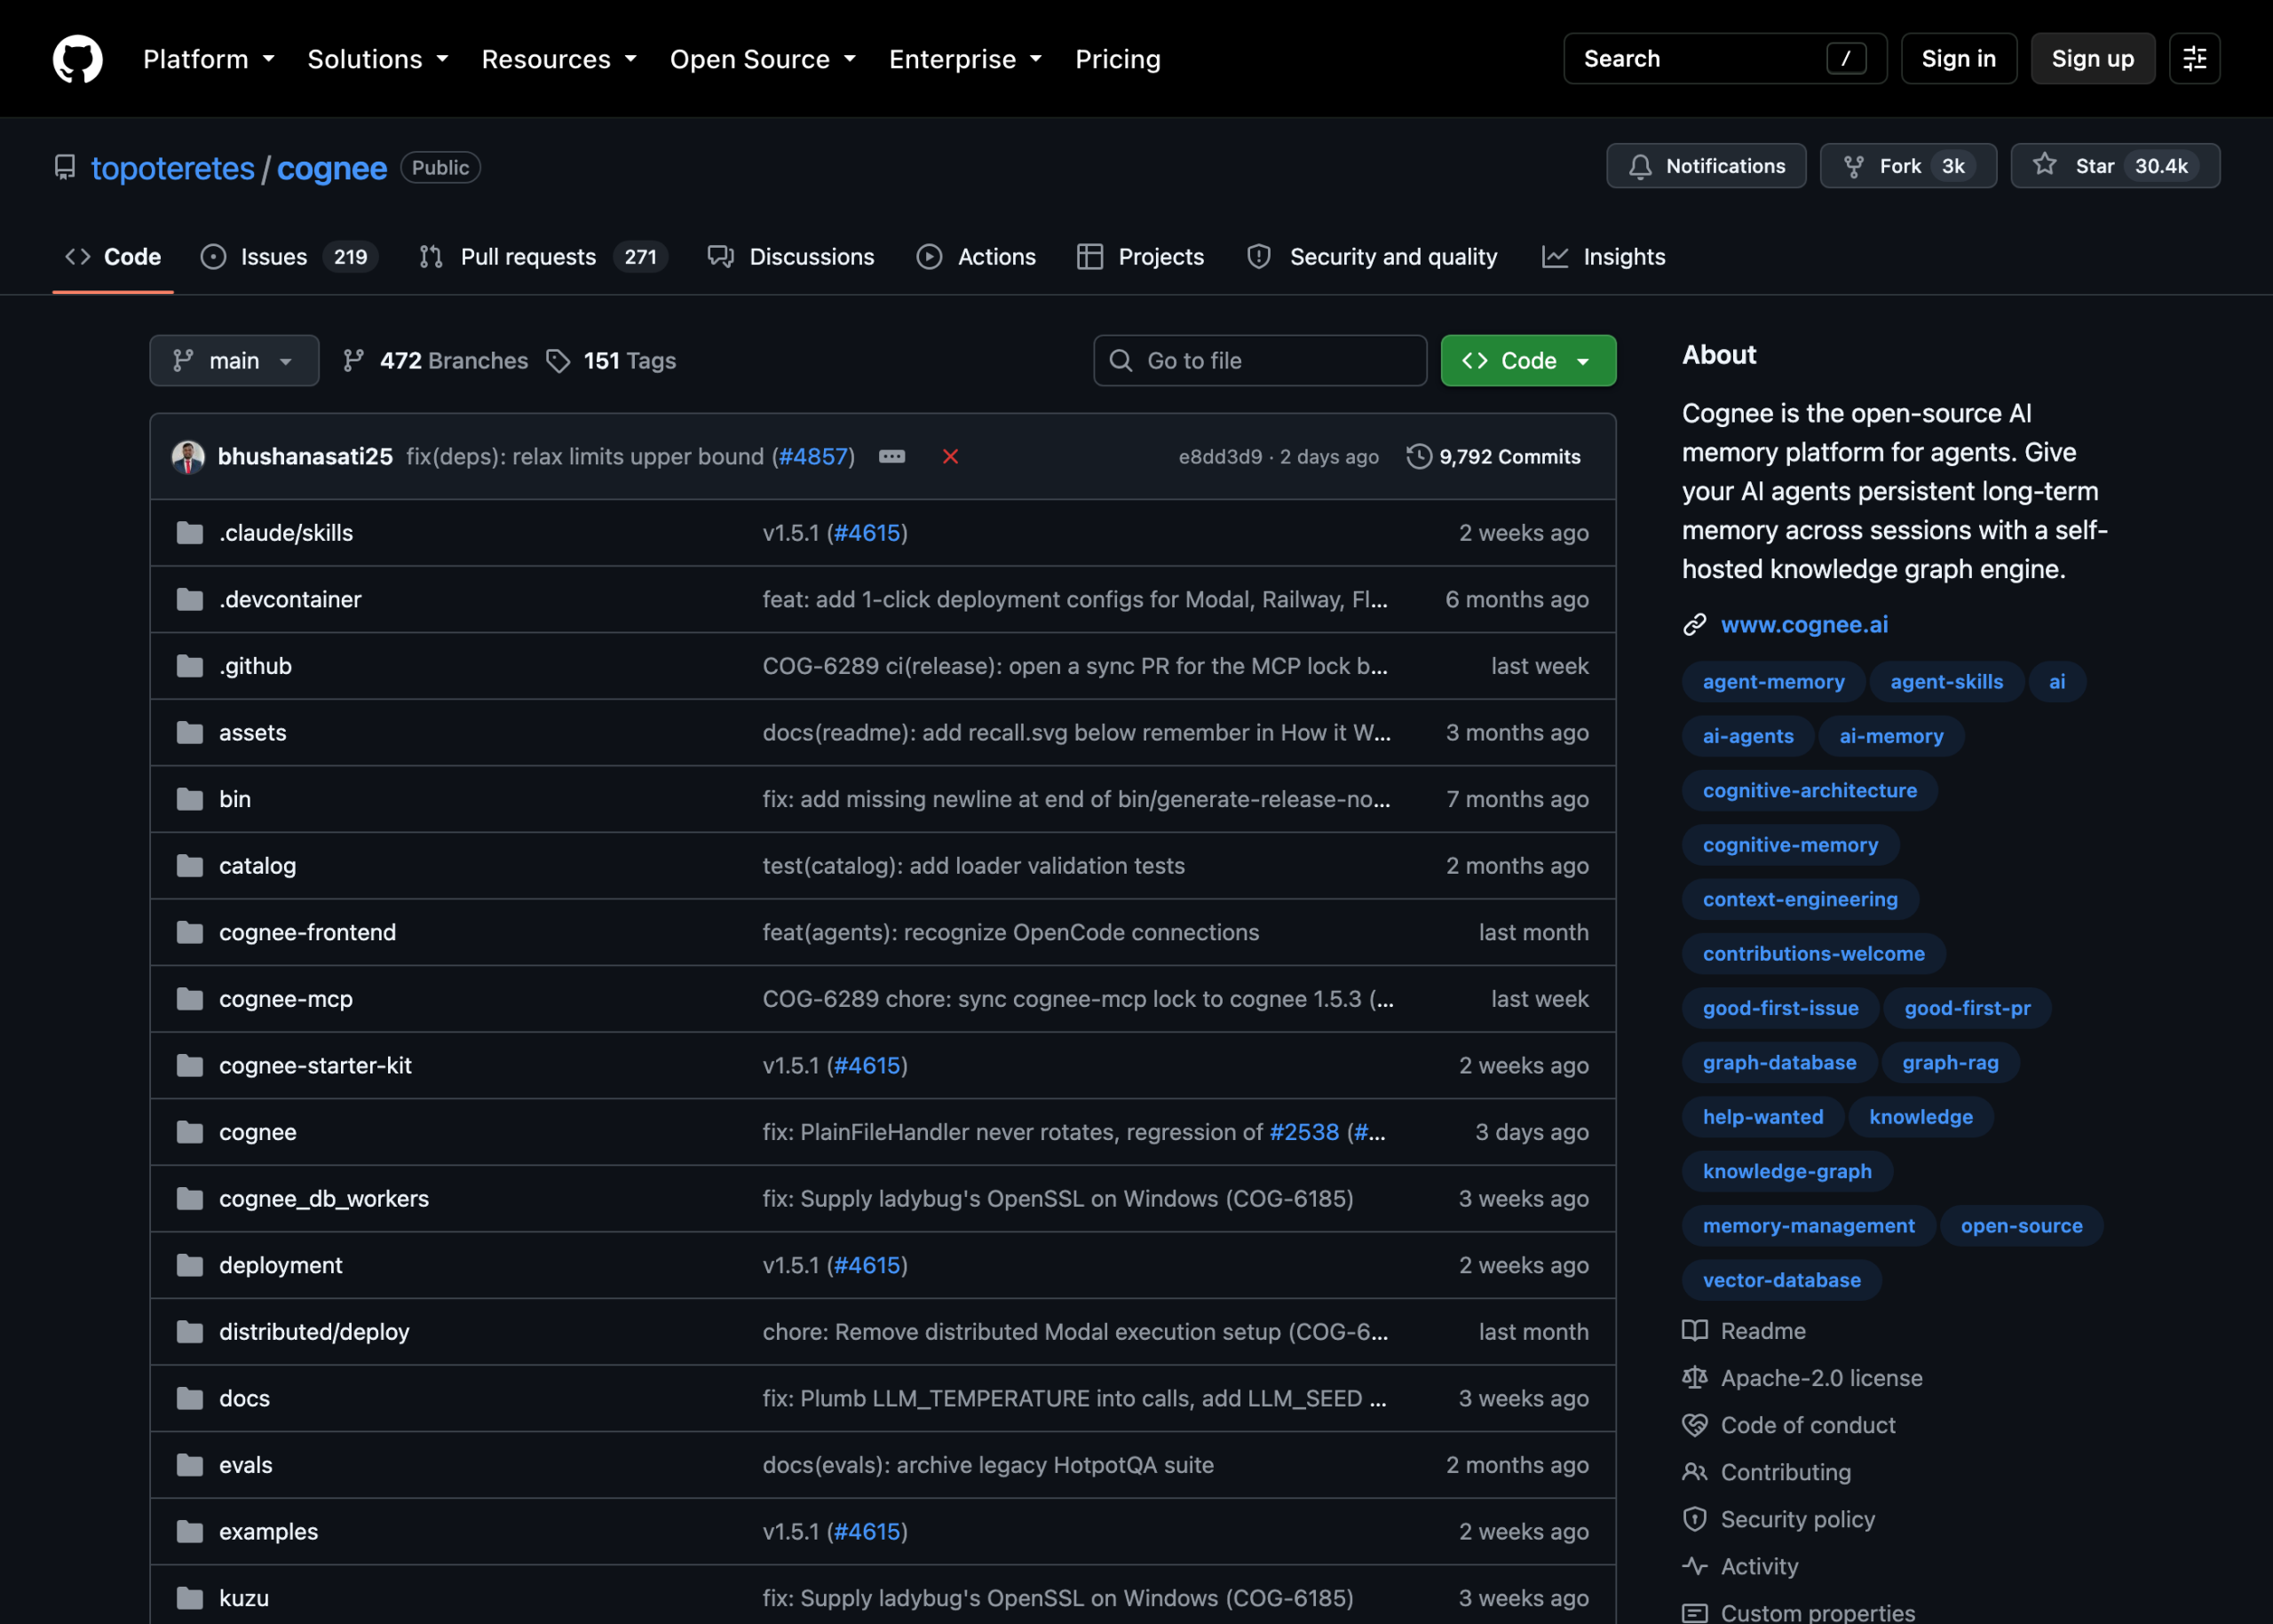Click the red failed-checks X icon
The image size is (2273, 1624).
(x=950, y=457)
